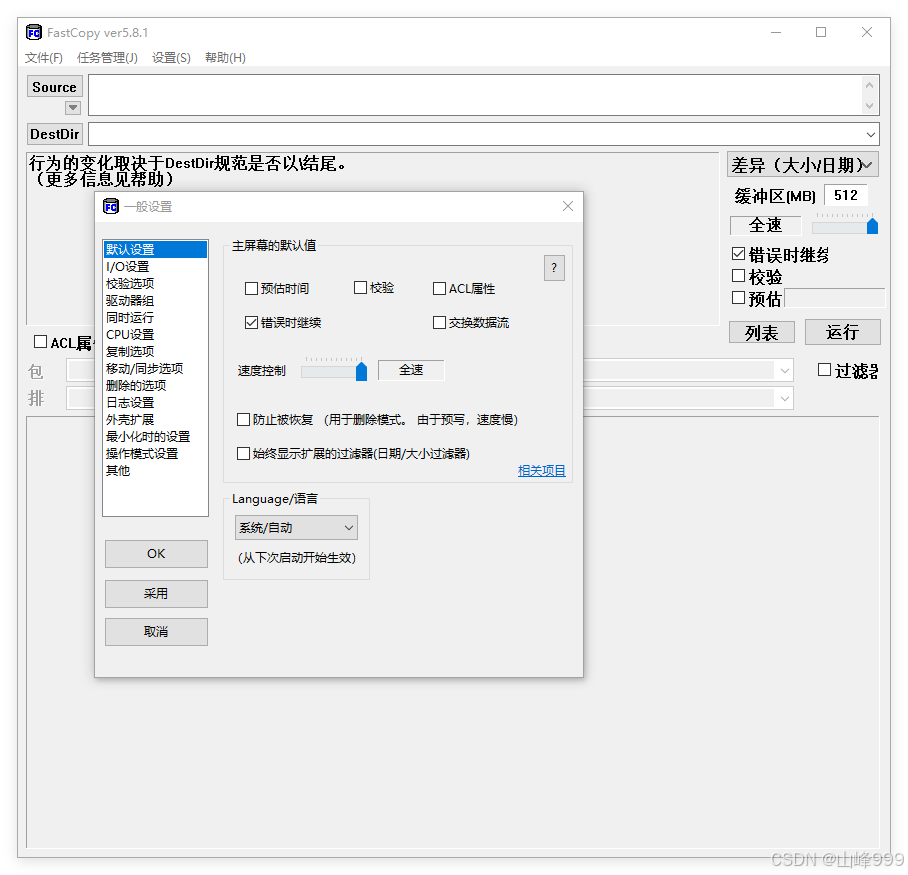Click the 全速 button in main window
Screen dimensions: 908x875
coord(766,225)
